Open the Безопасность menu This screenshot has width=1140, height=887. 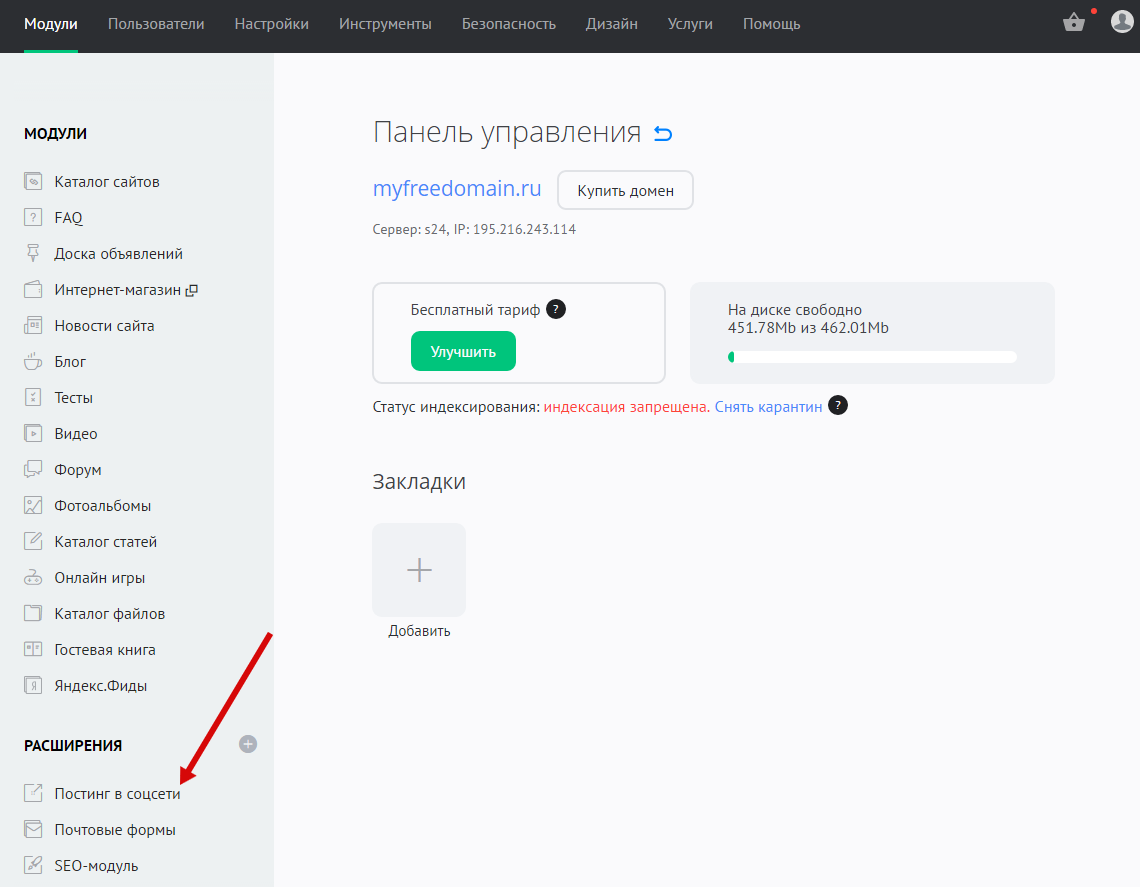point(508,24)
